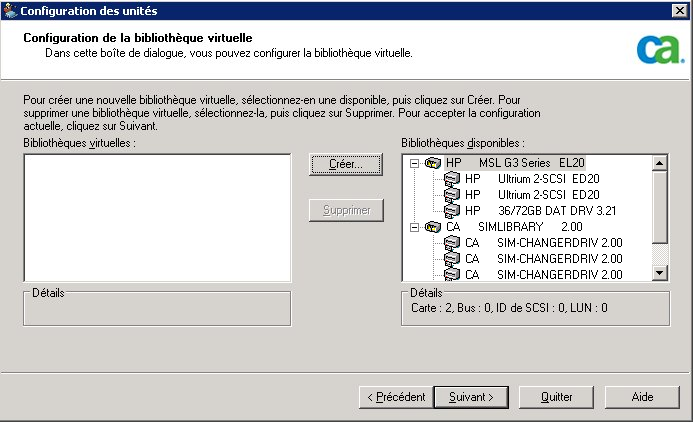Click inside the Bibliothèques virtuelles list box
The width and height of the screenshot is (693, 422).
156,218
